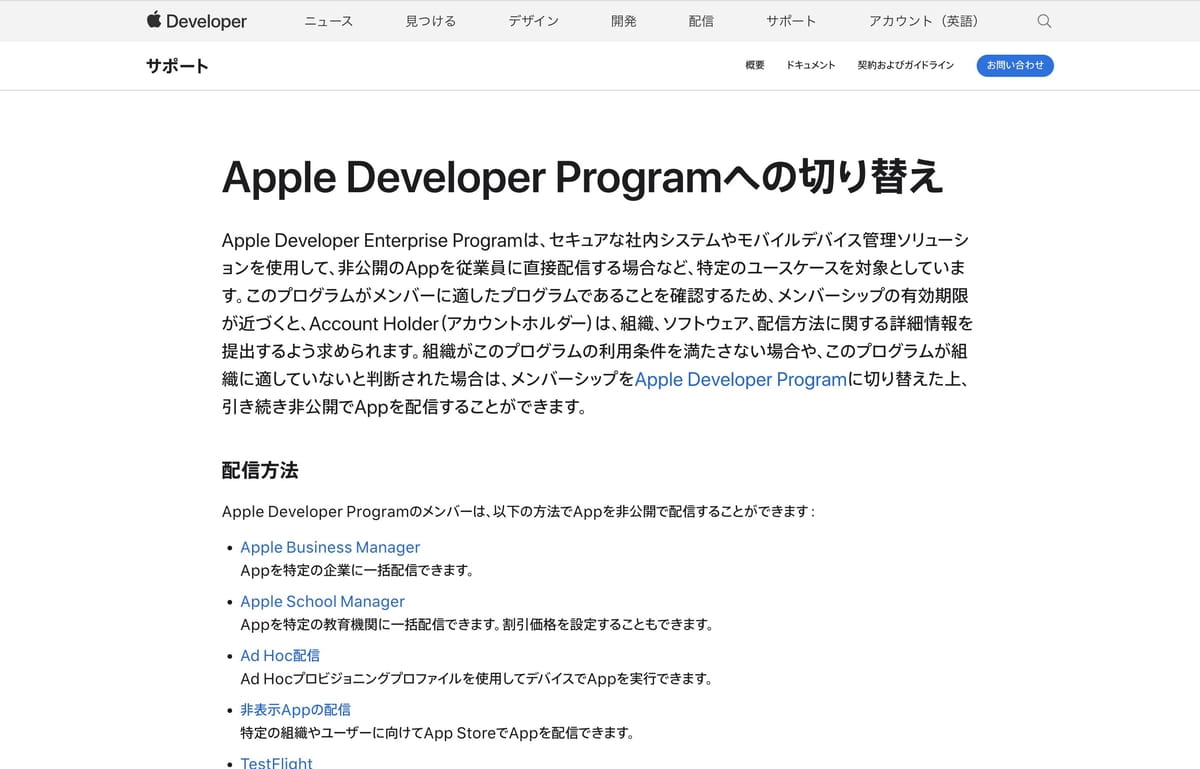
Task: Go to デザイン in navigation bar
Action: [x=533, y=21]
